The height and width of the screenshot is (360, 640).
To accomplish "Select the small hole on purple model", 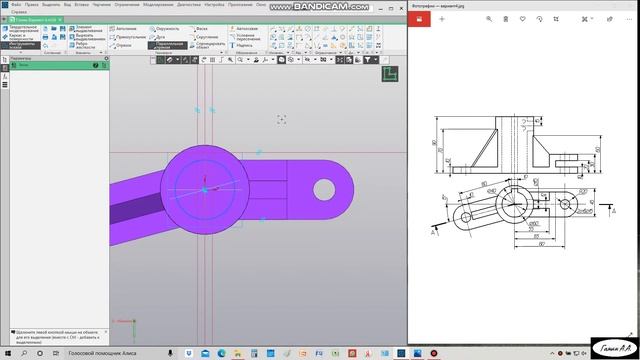I will 324,190.
